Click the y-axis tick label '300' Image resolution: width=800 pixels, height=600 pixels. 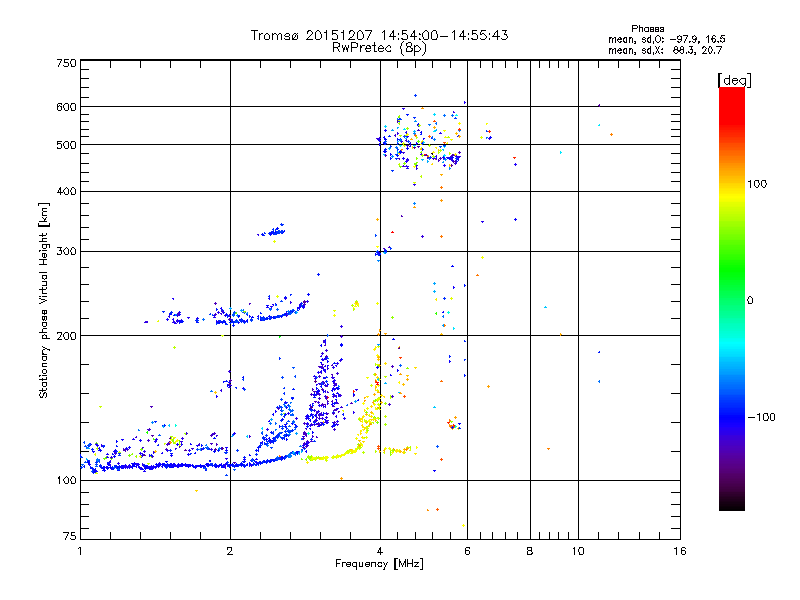click(x=66, y=252)
